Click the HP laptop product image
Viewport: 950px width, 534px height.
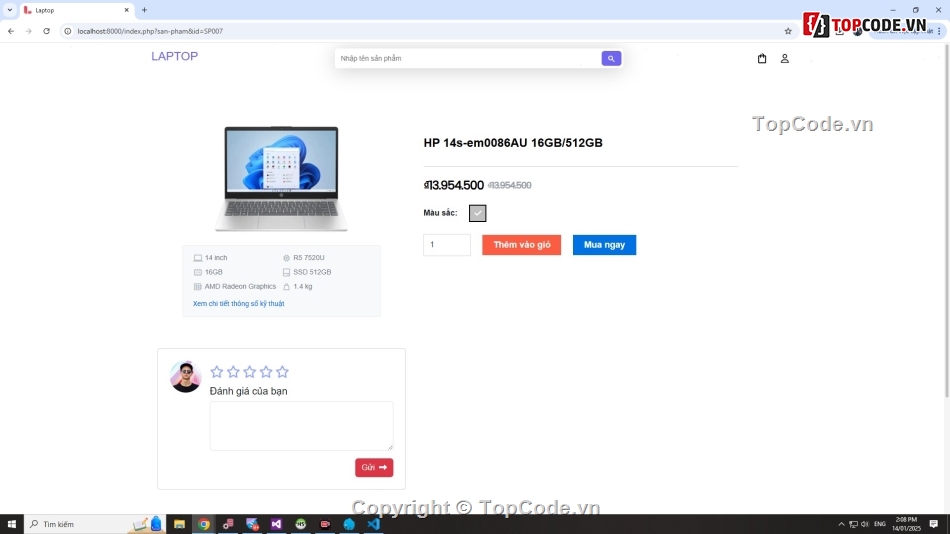pos(281,179)
